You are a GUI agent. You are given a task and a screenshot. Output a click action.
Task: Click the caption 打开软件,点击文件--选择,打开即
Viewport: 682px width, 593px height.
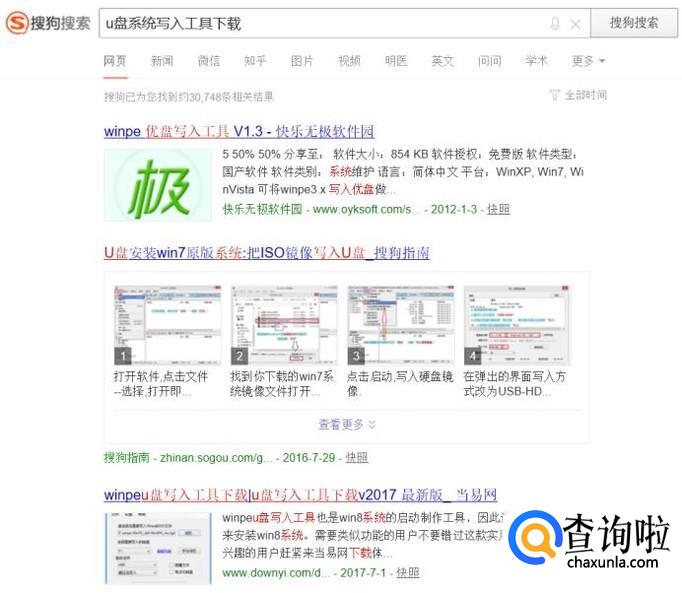[161, 384]
